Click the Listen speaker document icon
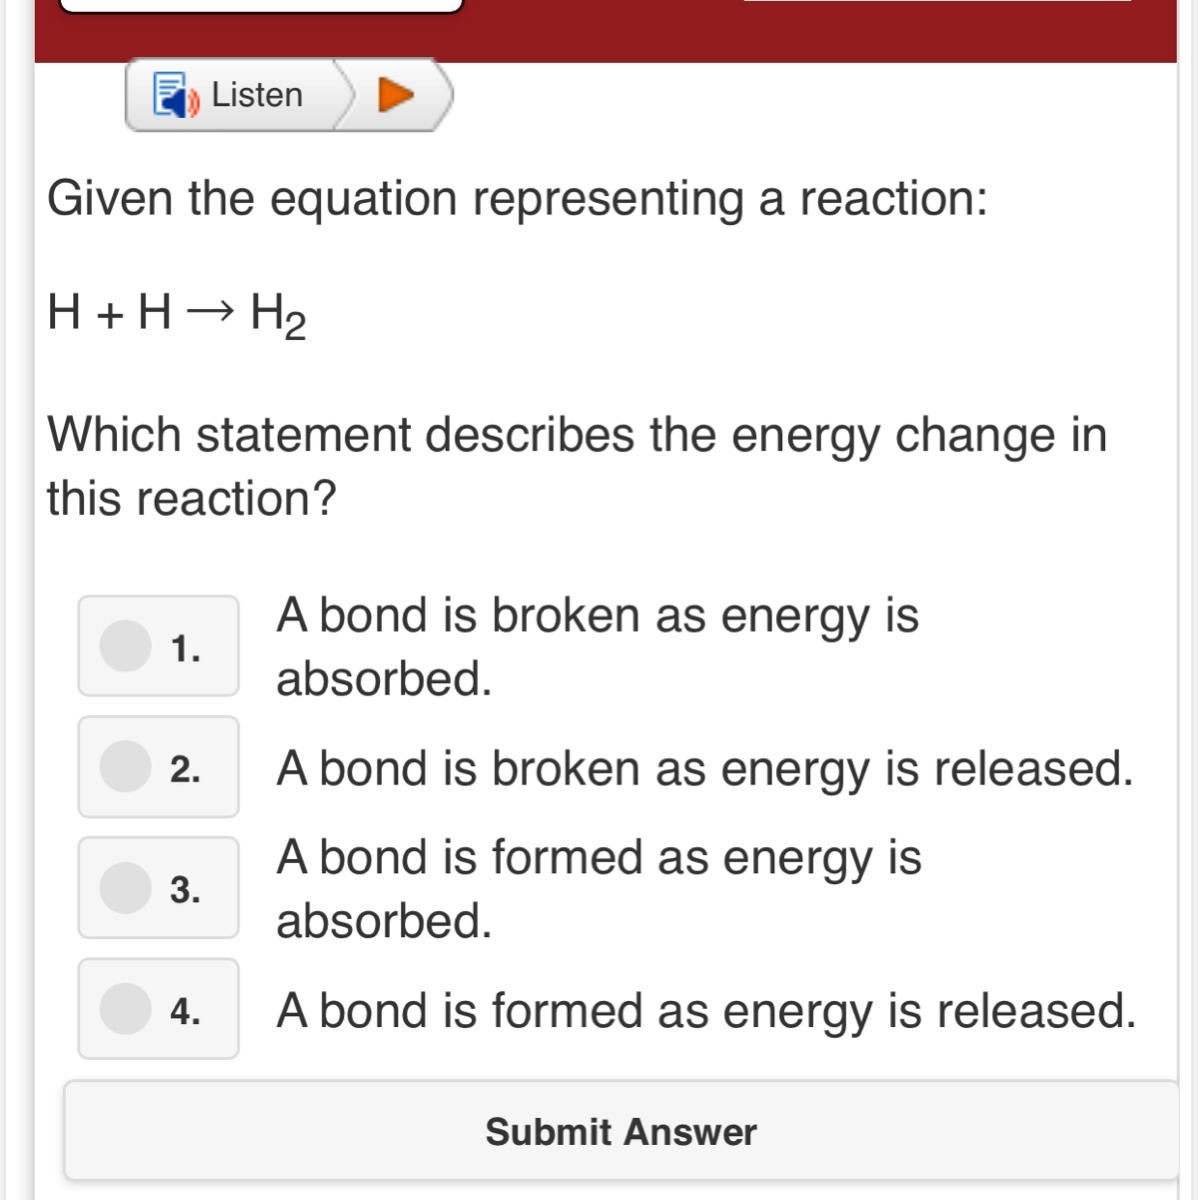Image resolution: width=1198 pixels, height=1200 pixels. point(174,95)
